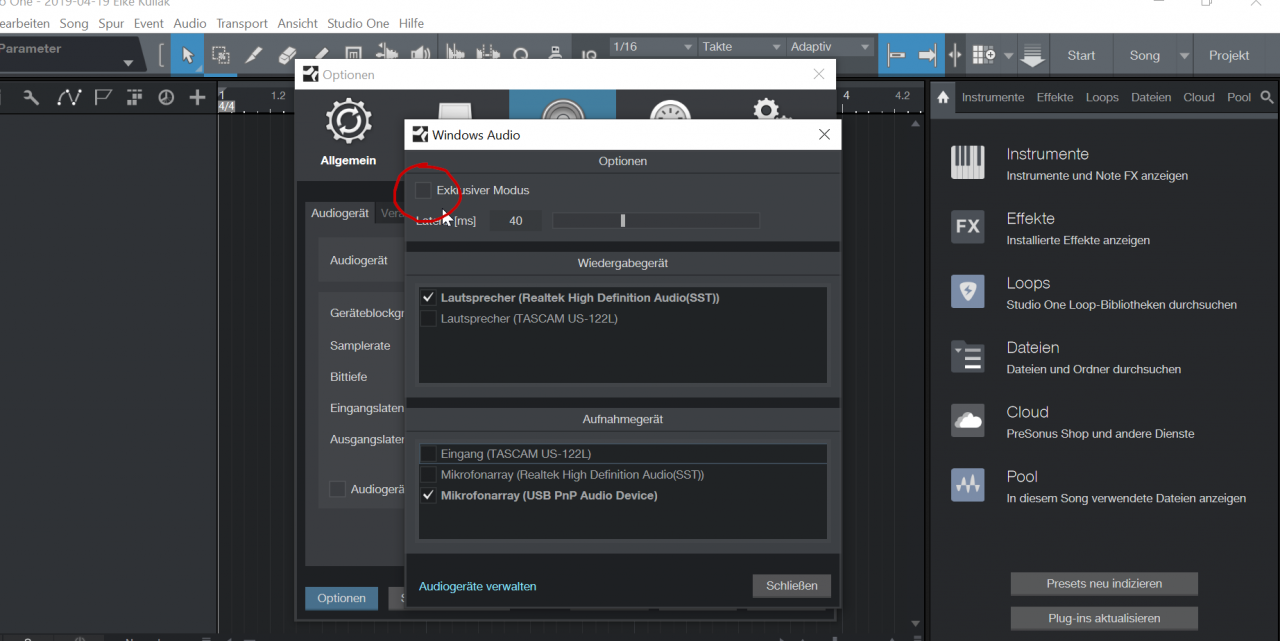Viewport: 1280px width, 641px height.
Task: Open track inspector wrench icon
Action: click(31, 97)
